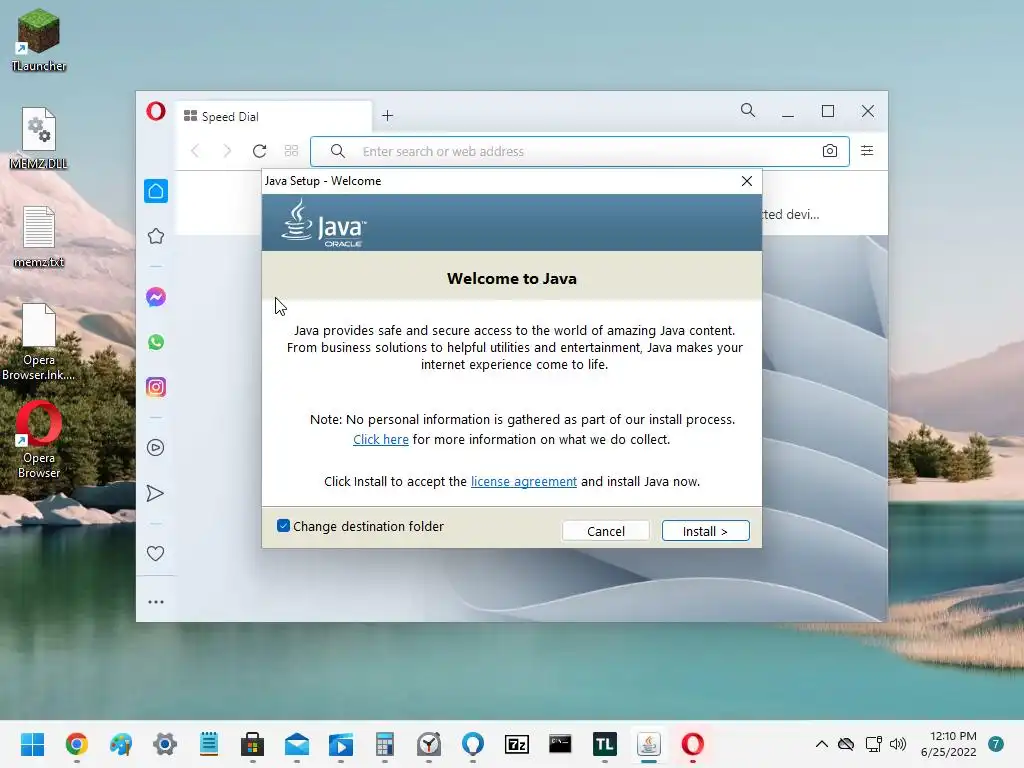Switch to Opera via taskbar icon
The image size is (1024, 768).
[x=692, y=744]
